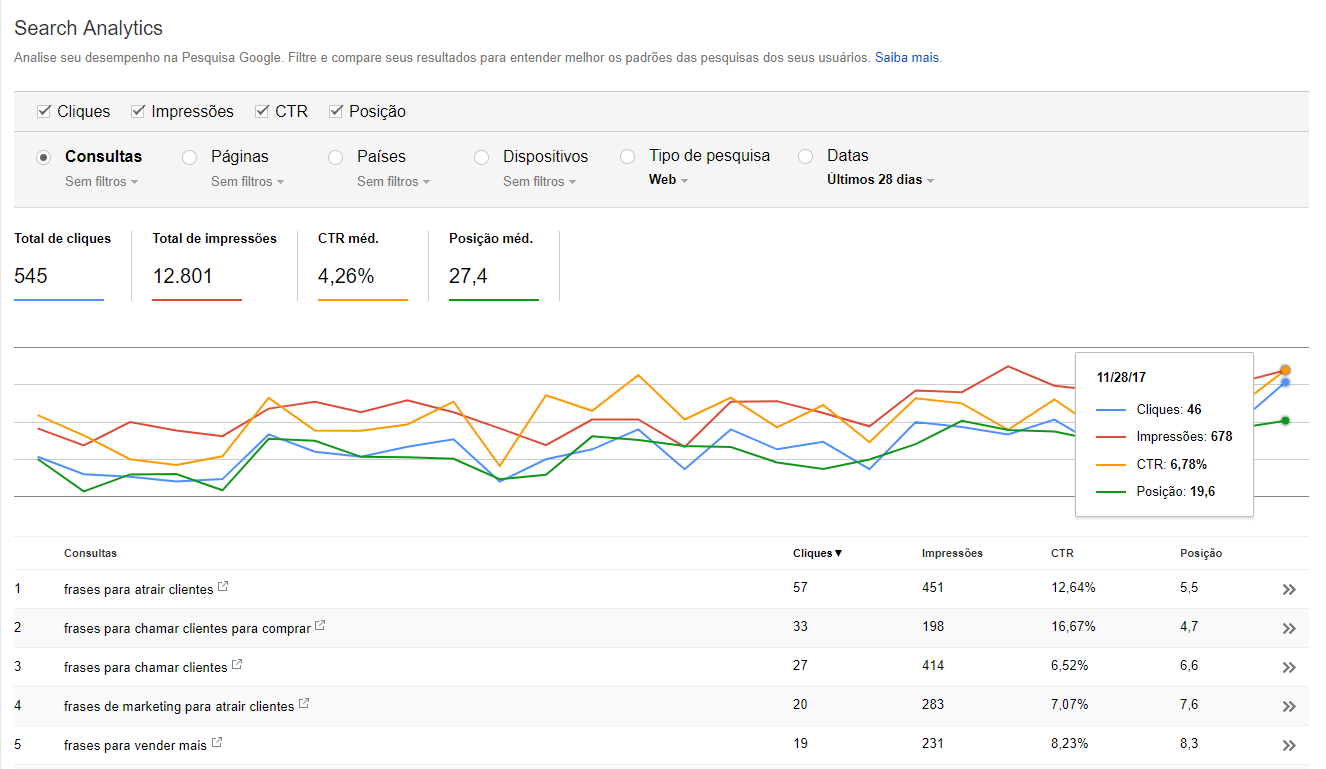
Task: Click the "Saiba mais" link
Action: pos(906,57)
